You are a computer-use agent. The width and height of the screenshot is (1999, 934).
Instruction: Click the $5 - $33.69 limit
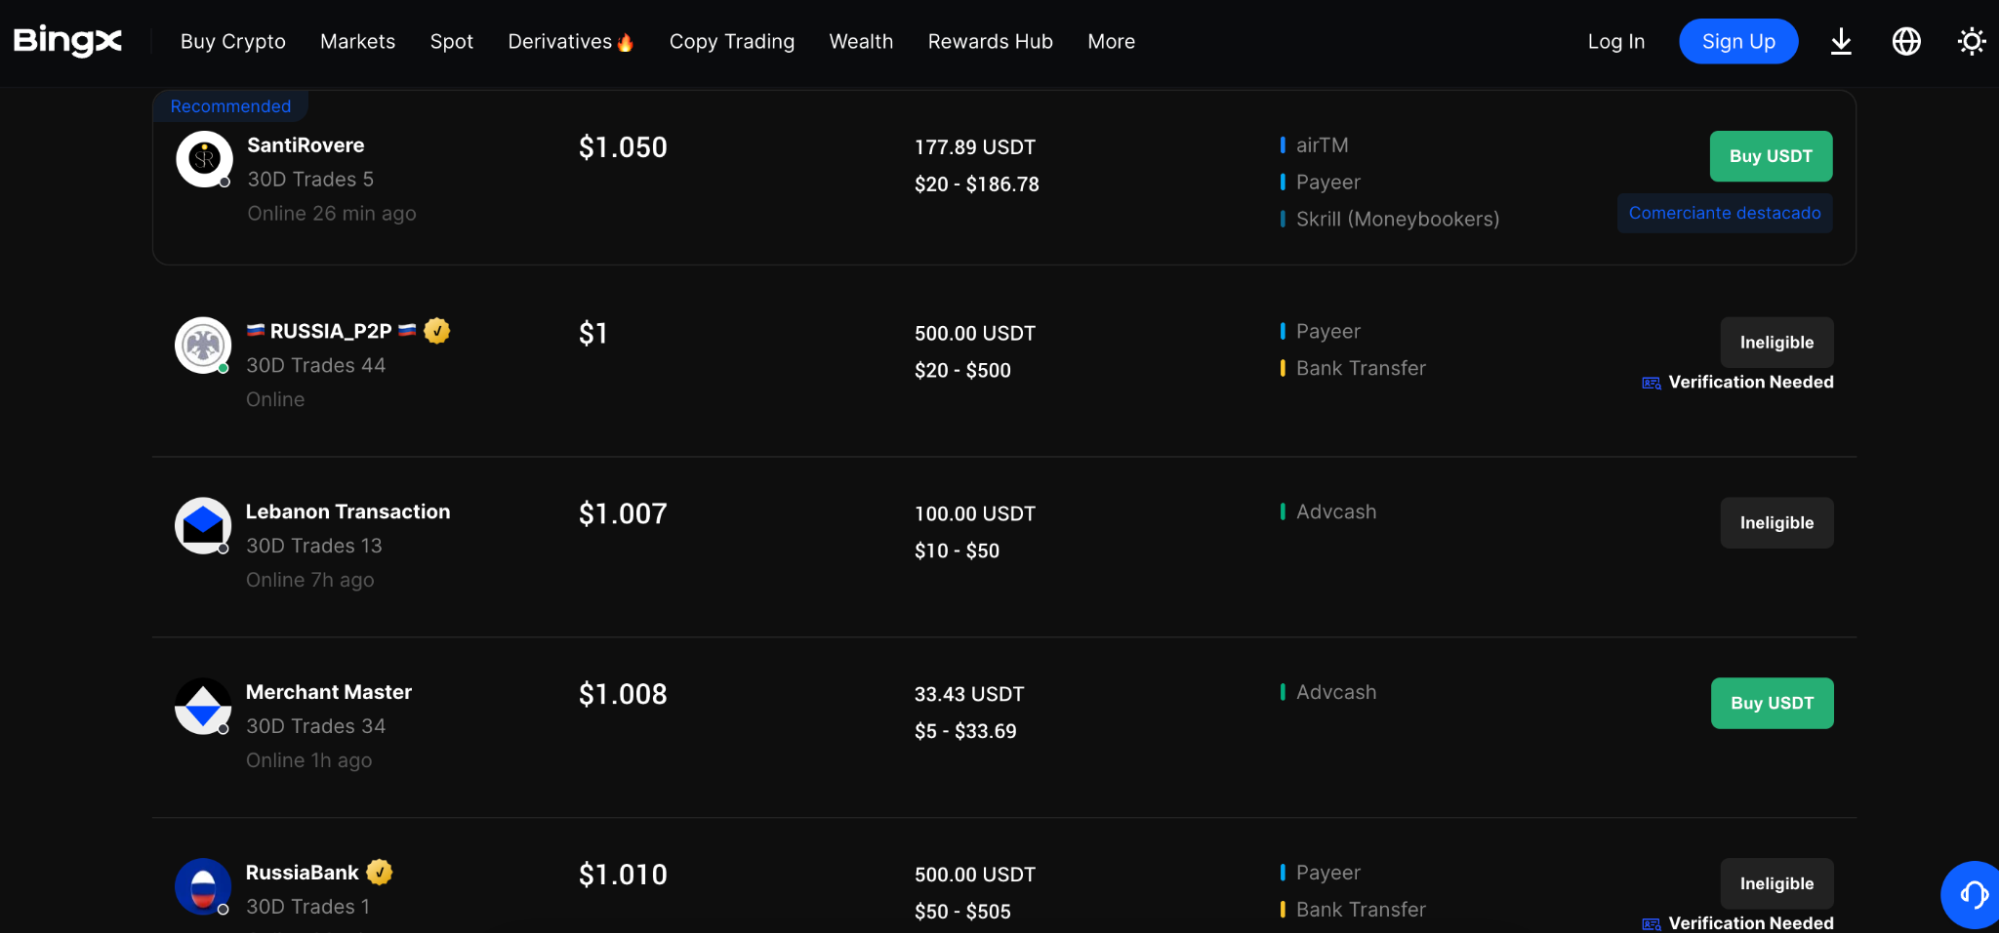[965, 731]
